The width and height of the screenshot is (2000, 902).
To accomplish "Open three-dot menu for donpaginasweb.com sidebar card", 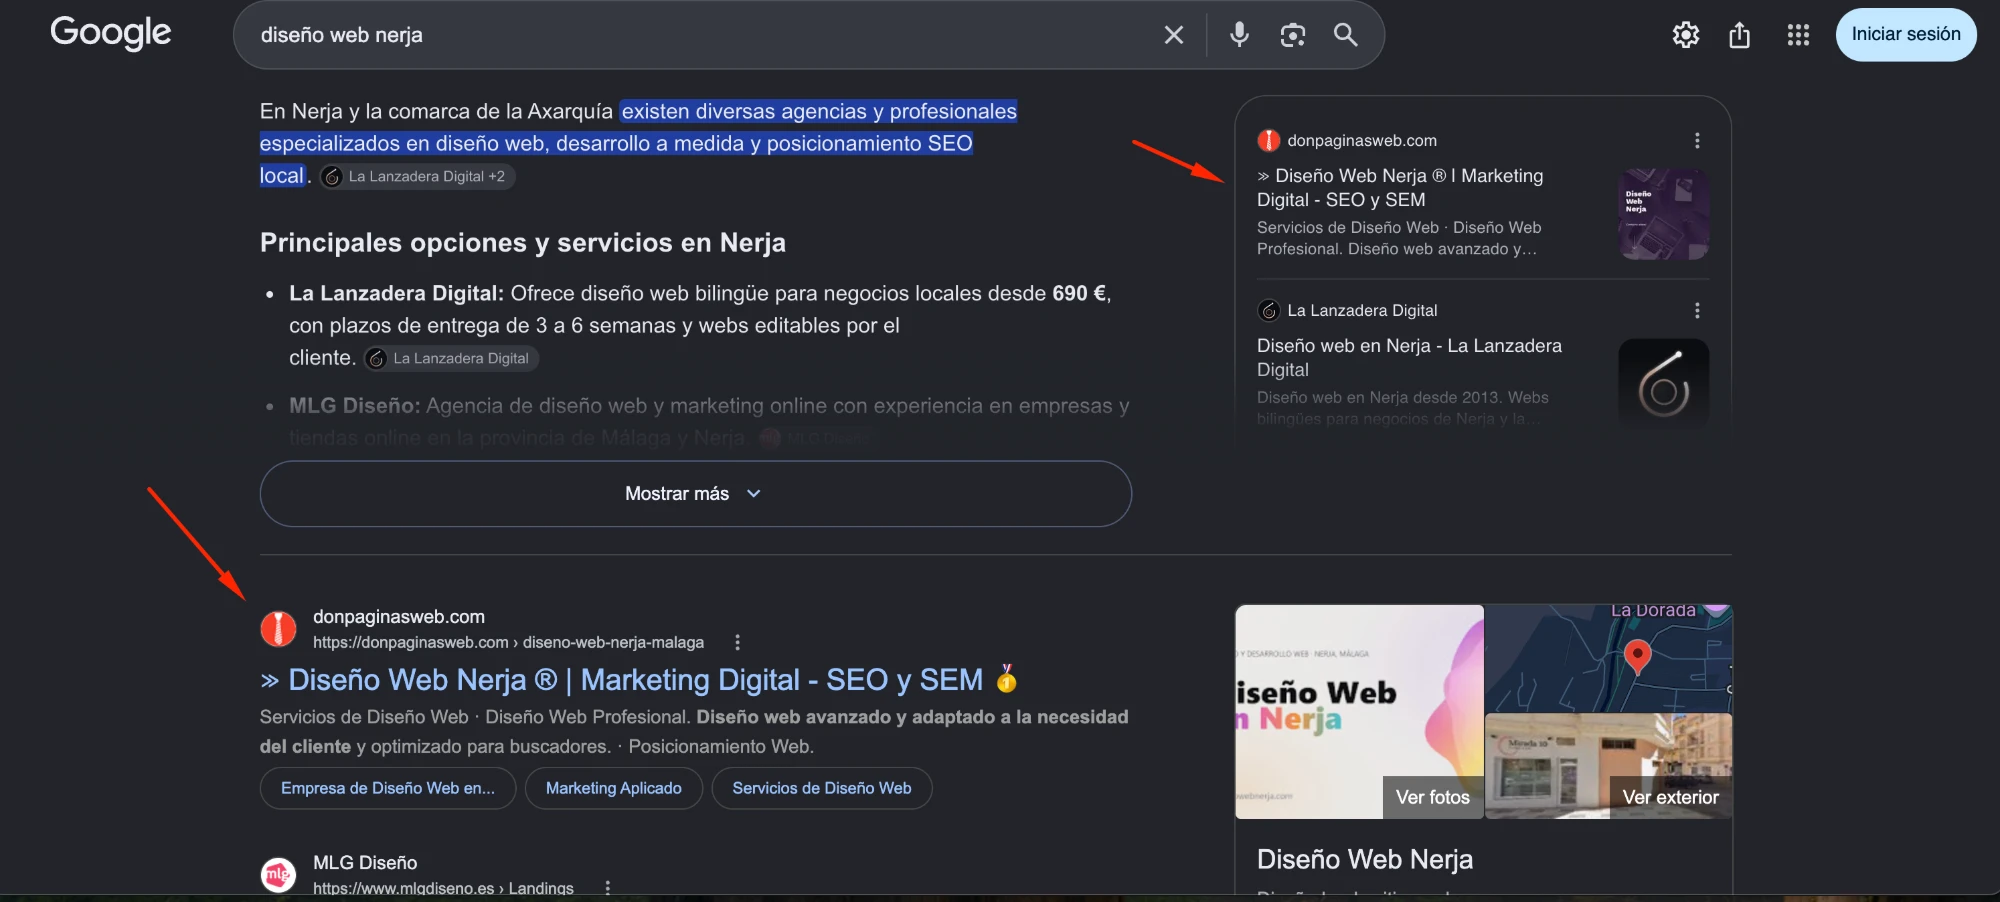I will (x=1697, y=141).
